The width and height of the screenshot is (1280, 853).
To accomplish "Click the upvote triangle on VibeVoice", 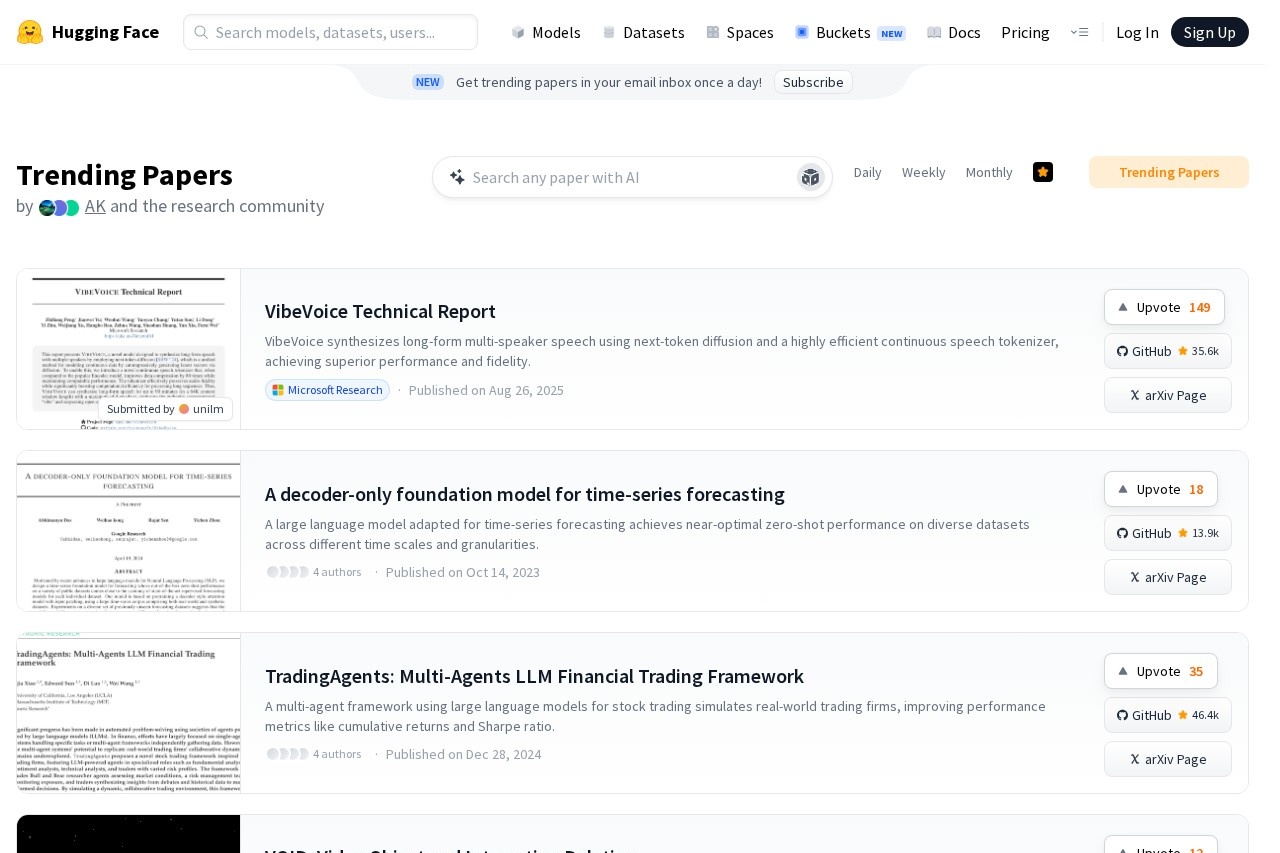I will click(x=1123, y=307).
